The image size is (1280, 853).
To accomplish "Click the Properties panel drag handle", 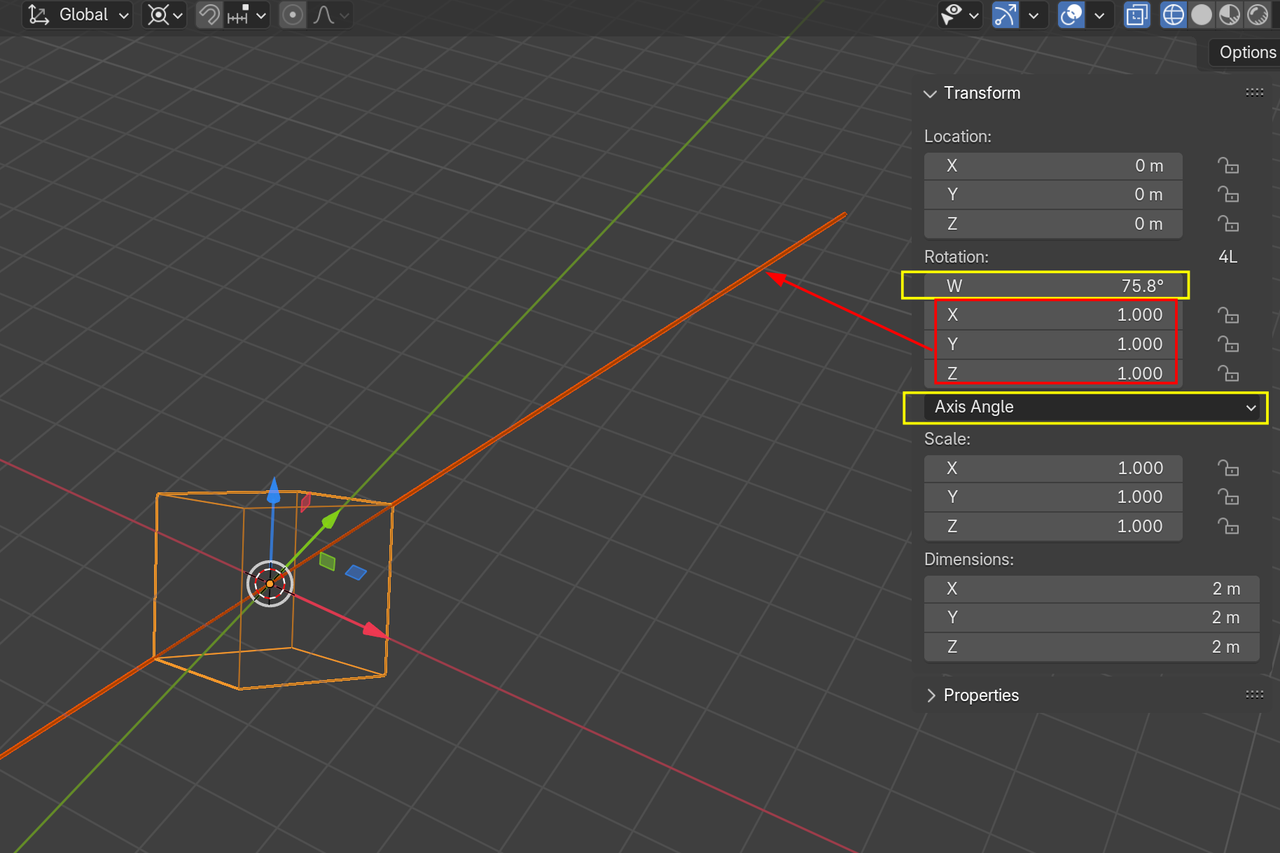I will (1254, 694).
